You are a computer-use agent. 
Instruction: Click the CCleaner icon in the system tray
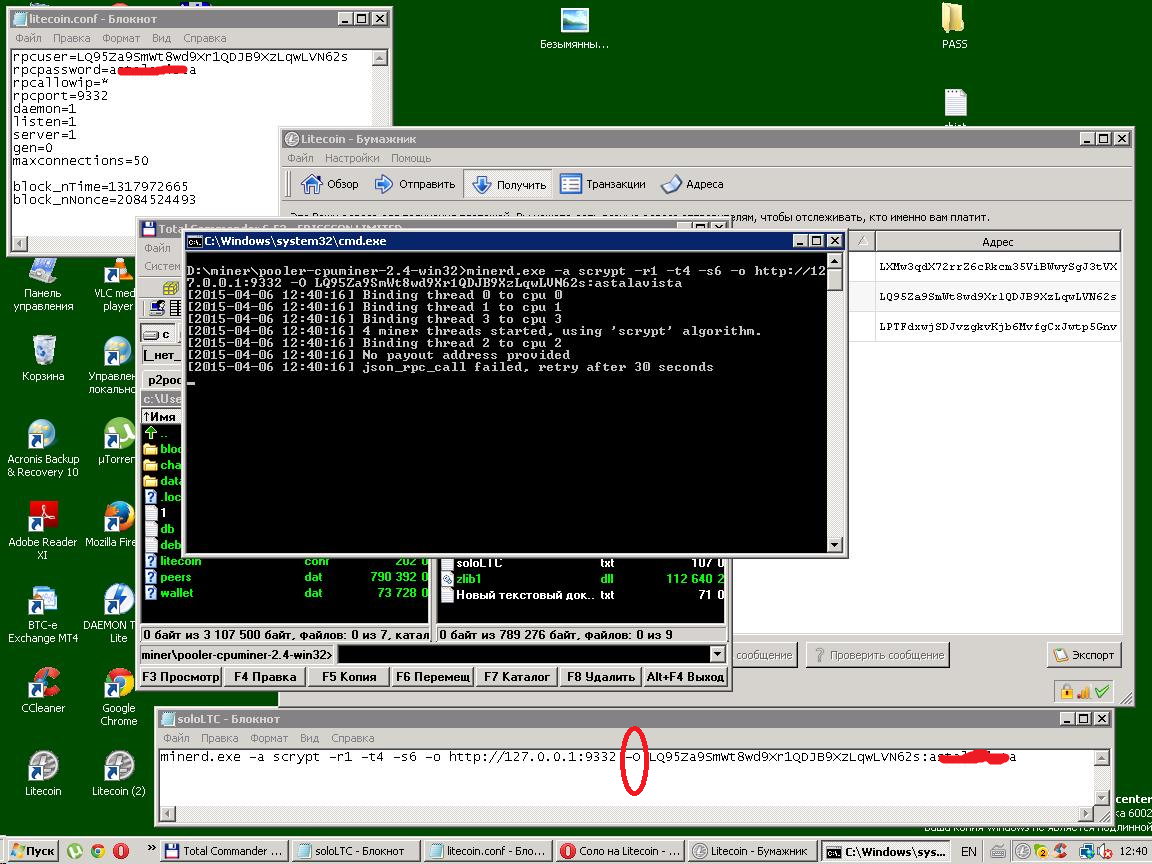click(x=1061, y=851)
